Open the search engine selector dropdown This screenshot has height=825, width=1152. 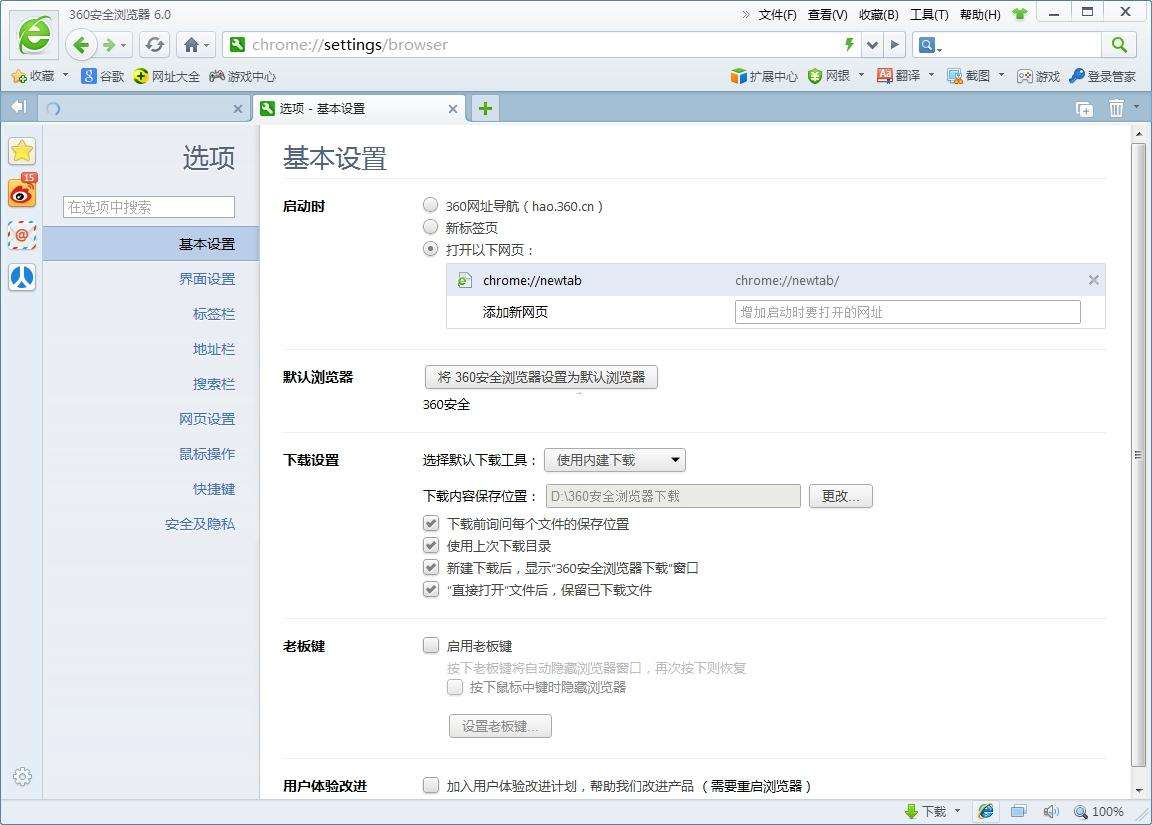click(930, 46)
